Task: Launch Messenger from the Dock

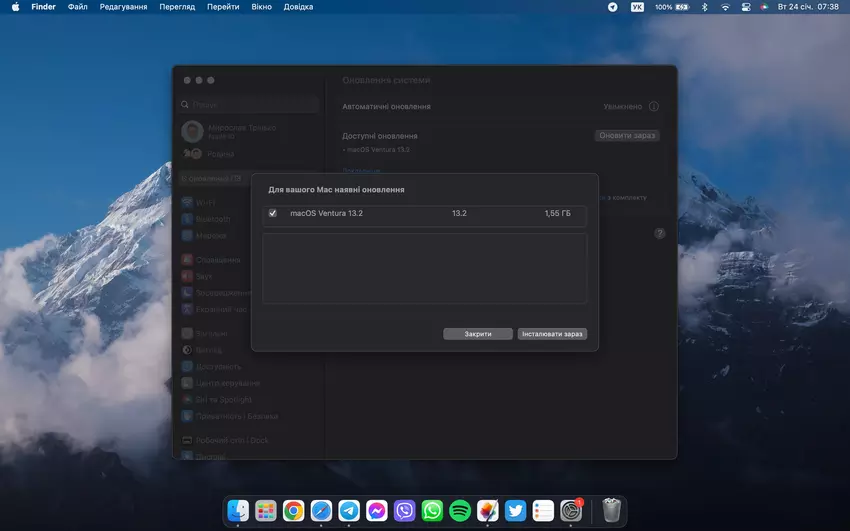Action: pos(377,511)
